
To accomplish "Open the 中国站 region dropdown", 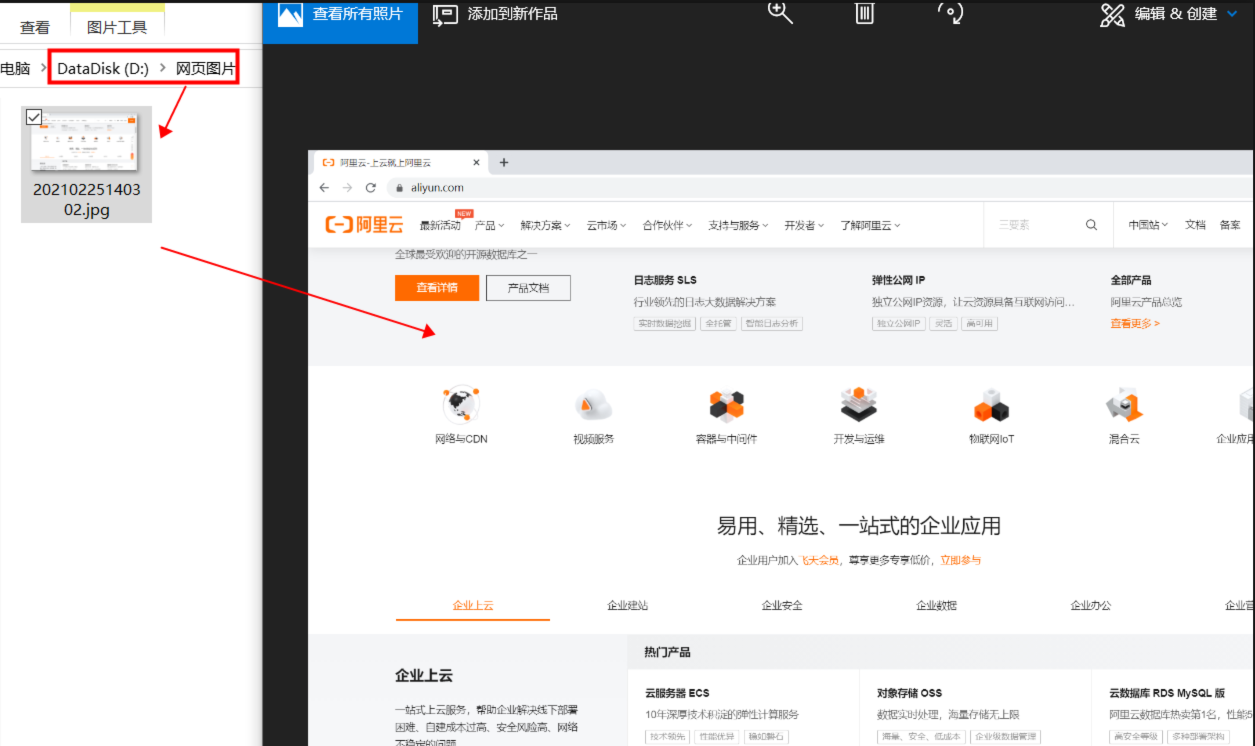I will pos(1149,226).
